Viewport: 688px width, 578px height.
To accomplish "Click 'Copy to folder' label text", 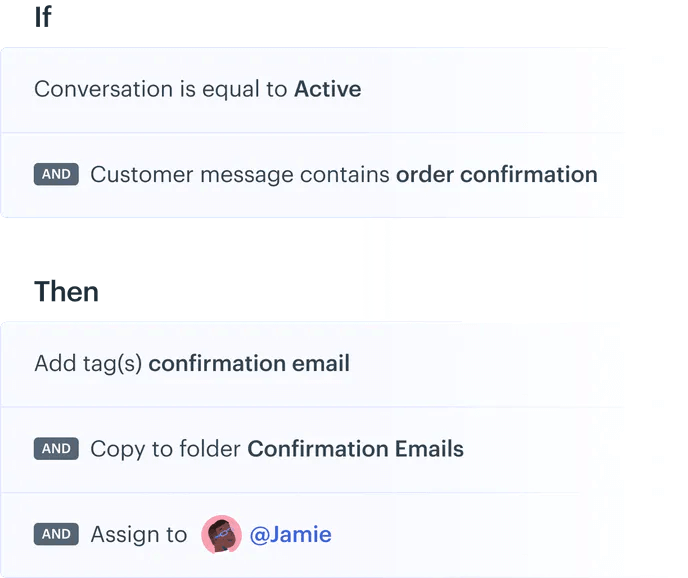I will (x=165, y=449).
